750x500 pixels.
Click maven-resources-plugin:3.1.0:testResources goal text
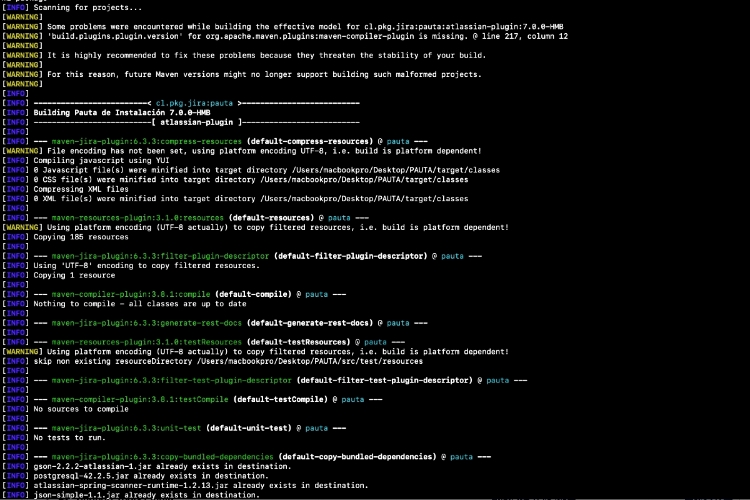(x=147, y=343)
